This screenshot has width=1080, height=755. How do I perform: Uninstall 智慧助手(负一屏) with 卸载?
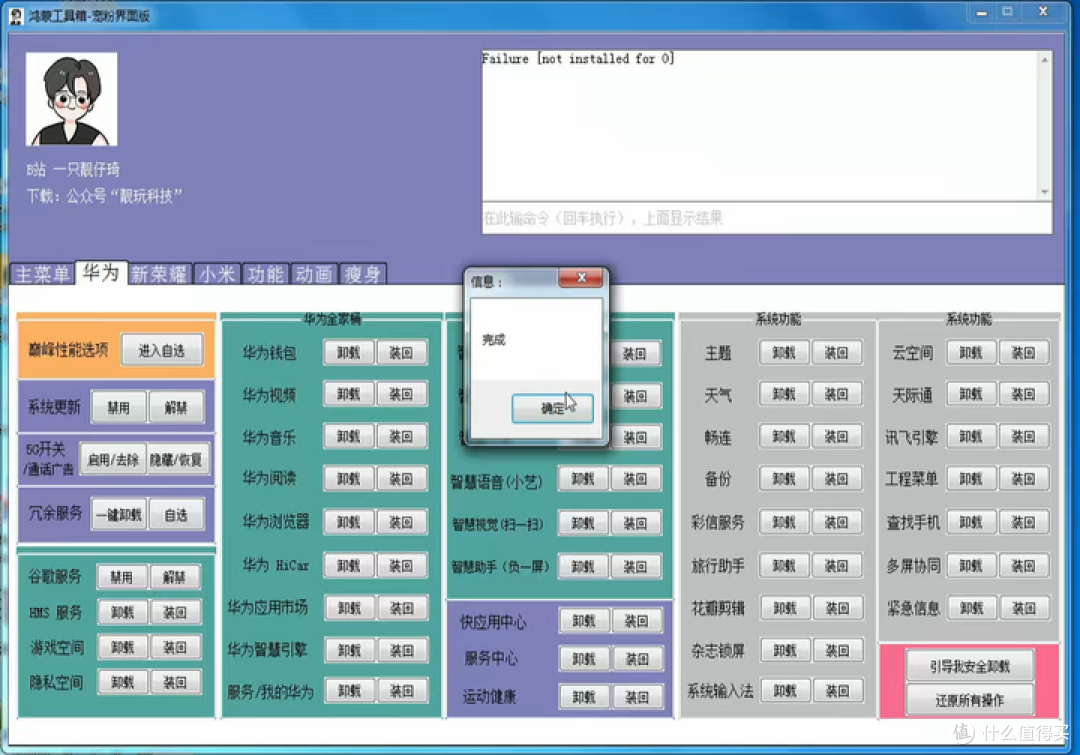[583, 566]
